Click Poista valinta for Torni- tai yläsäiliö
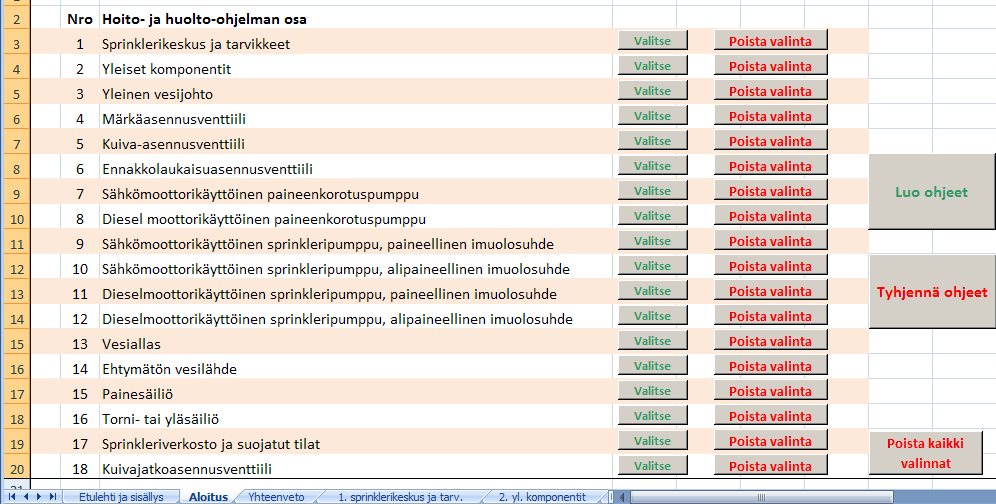996x504 pixels. pyautogui.click(x=771, y=416)
